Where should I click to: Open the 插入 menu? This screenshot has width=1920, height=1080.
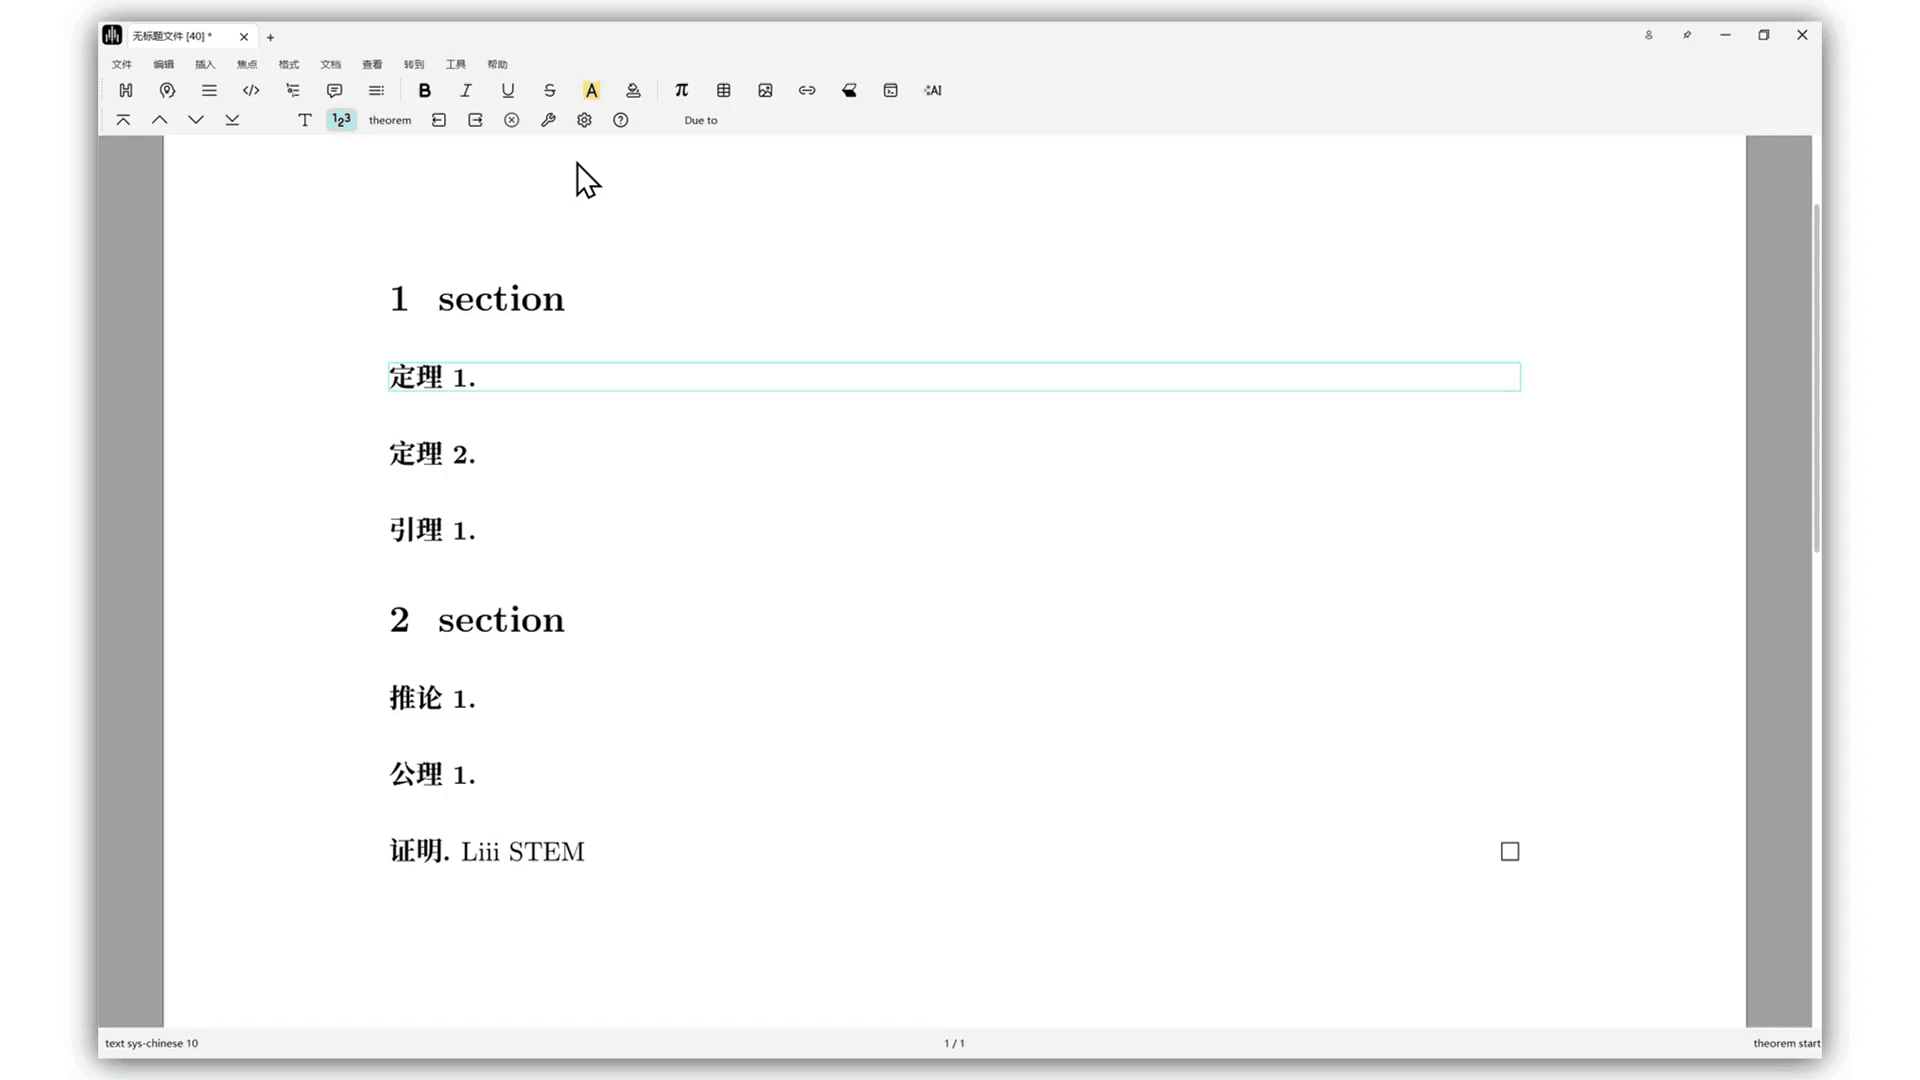(205, 64)
